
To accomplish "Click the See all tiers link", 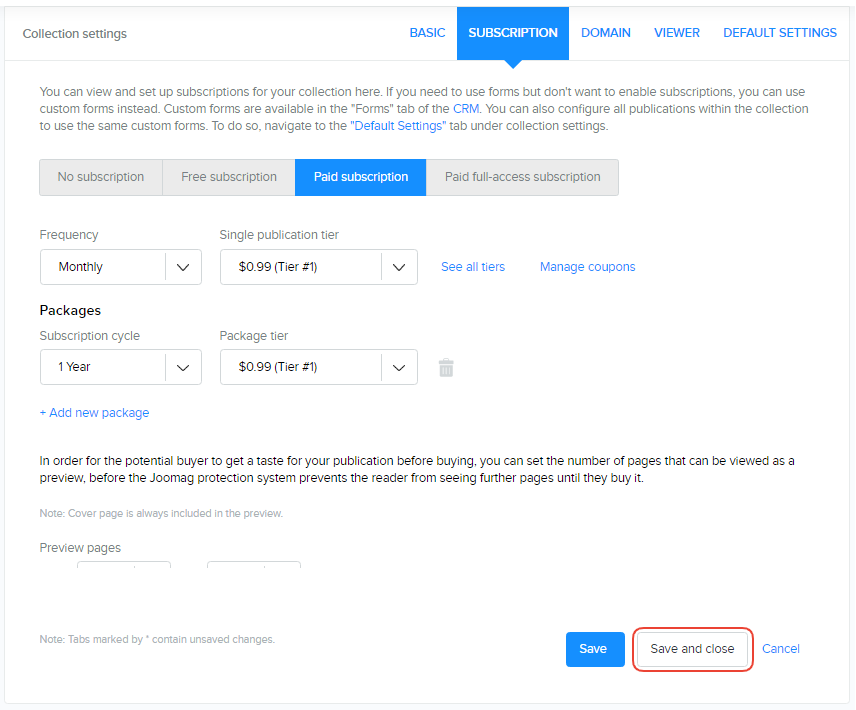I will (x=473, y=267).
